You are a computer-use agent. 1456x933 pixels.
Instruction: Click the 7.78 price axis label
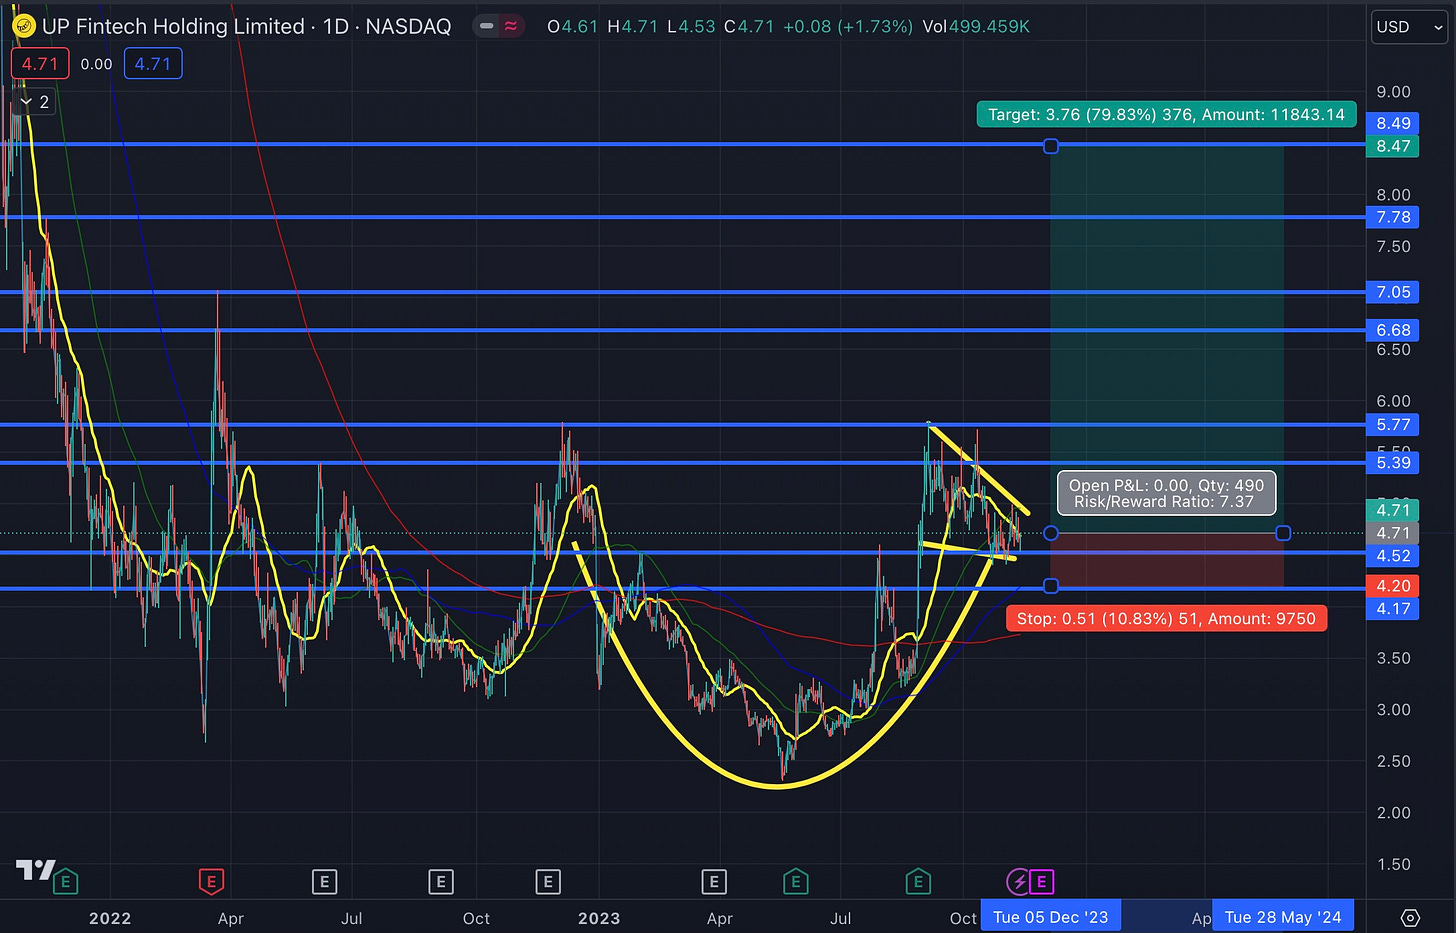[1393, 217]
